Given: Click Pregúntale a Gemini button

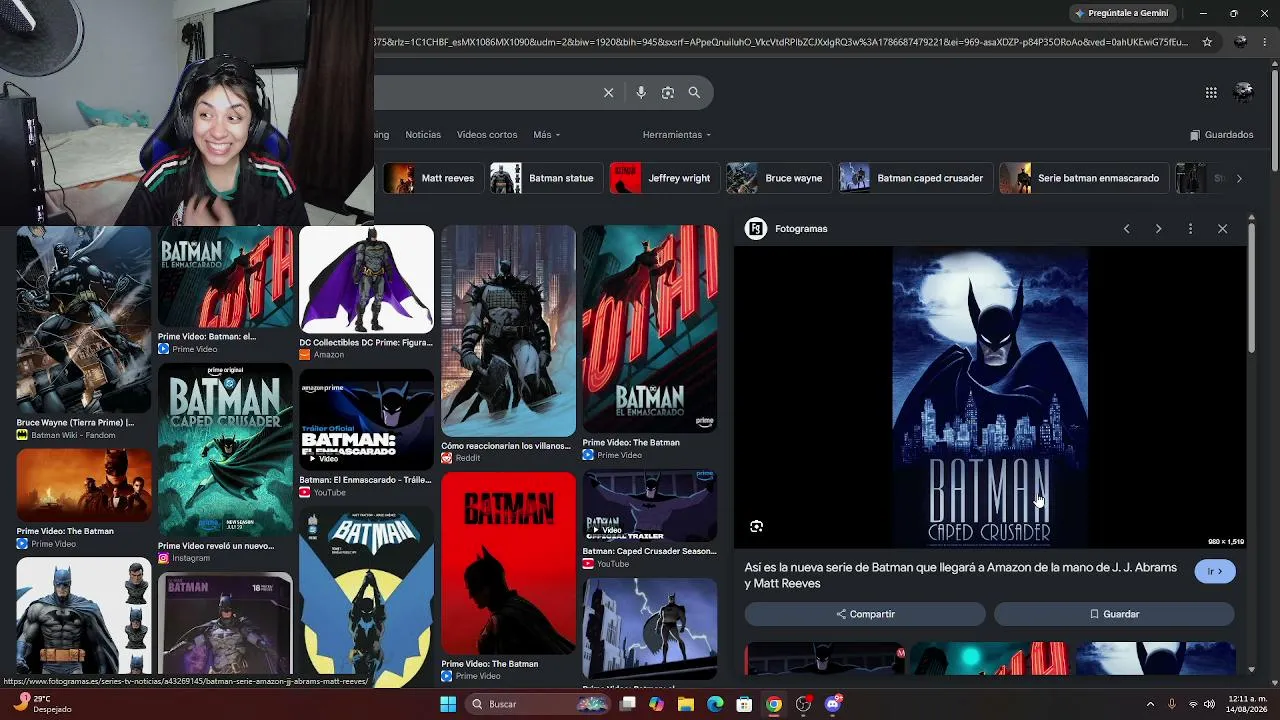Looking at the screenshot, I should click(x=1121, y=13).
